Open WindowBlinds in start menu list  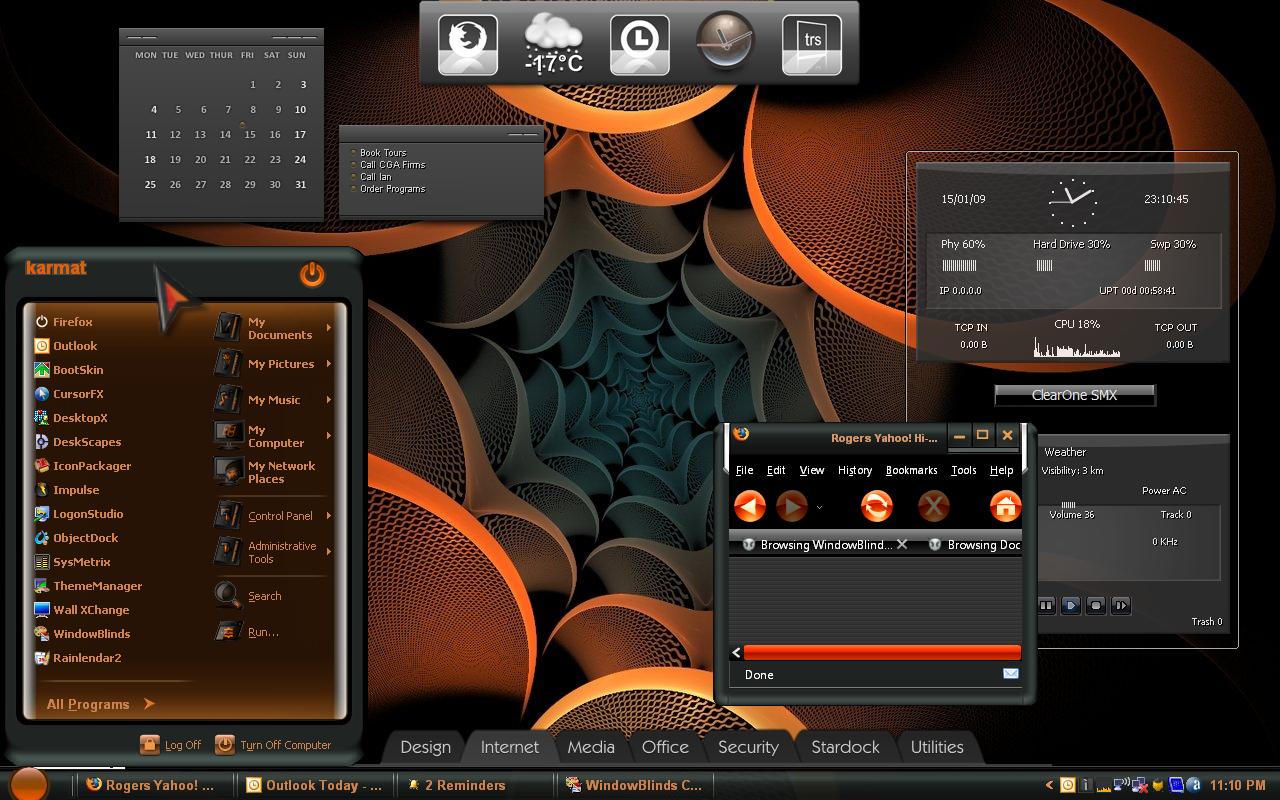(83, 634)
